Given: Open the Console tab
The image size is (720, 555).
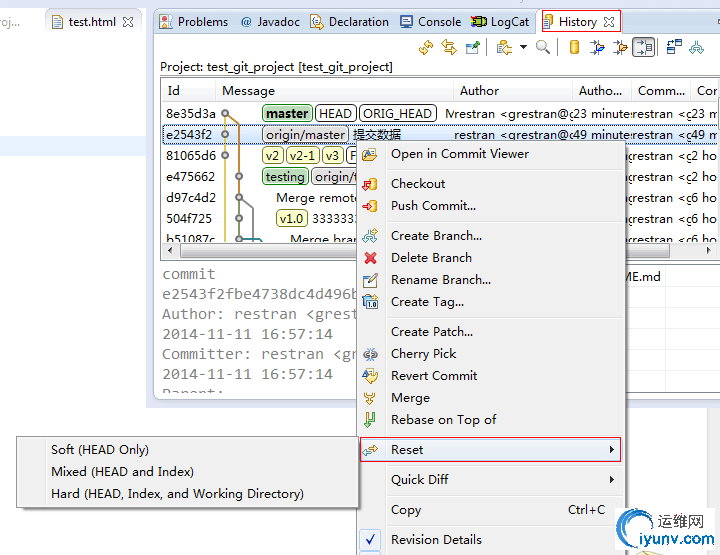Looking at the screenshot, I should coord(430,22).
